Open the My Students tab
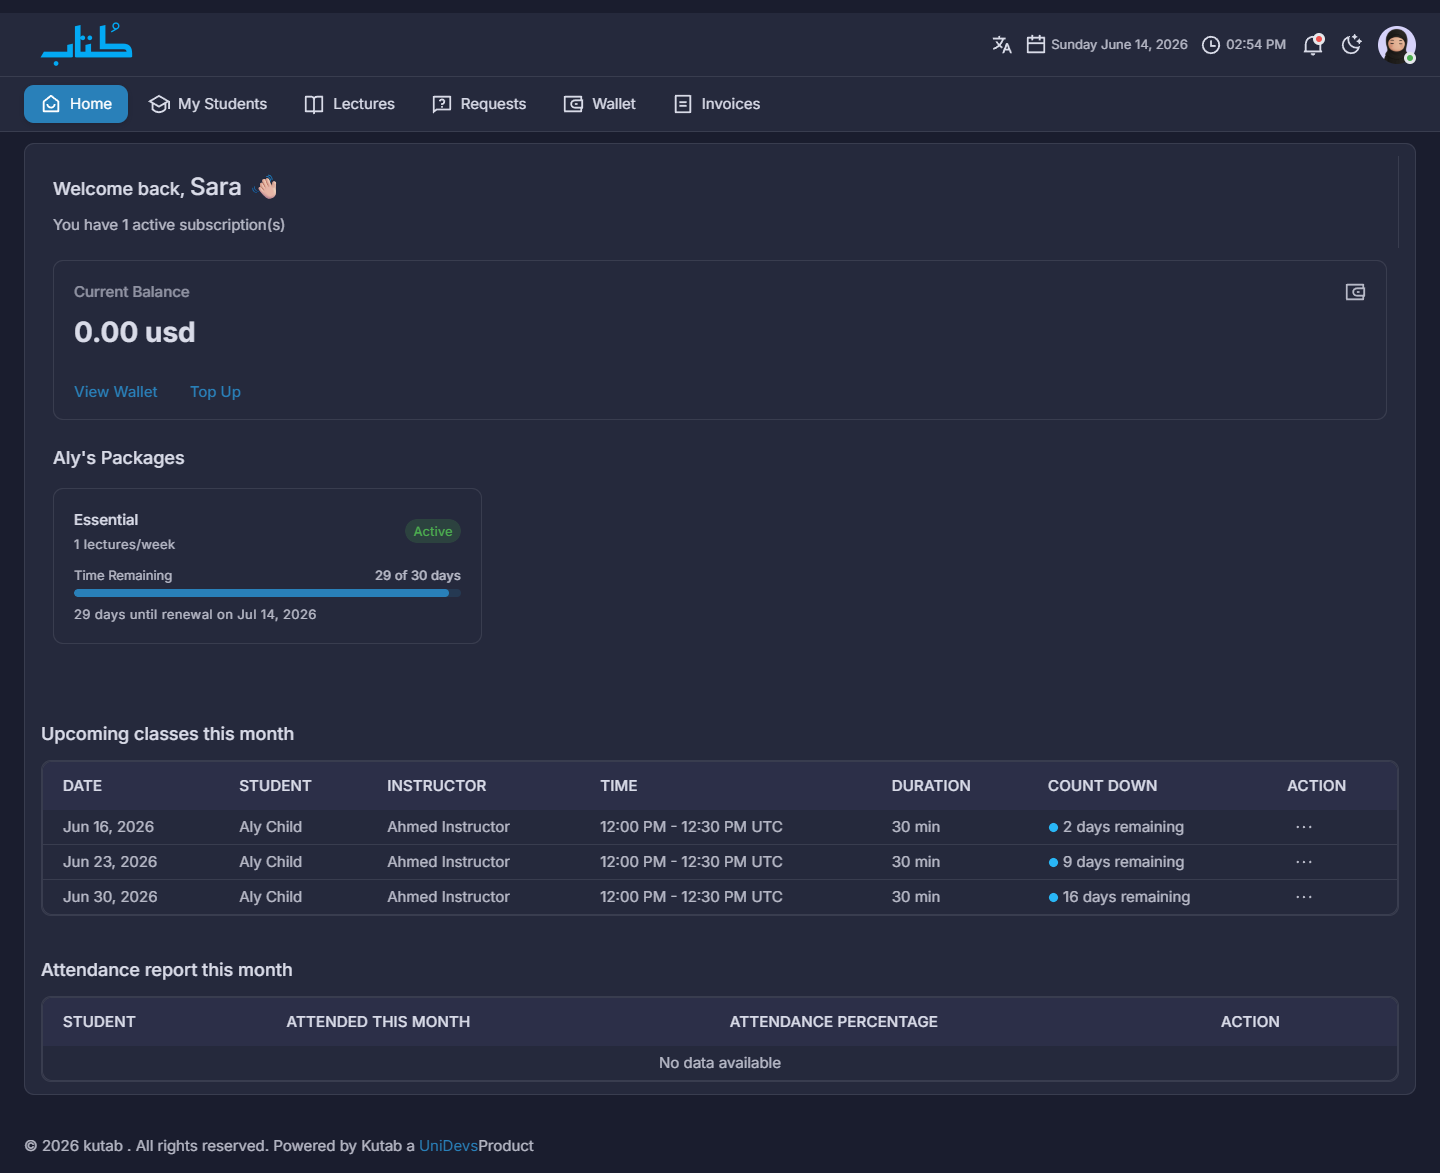The height and width of the screenshot is (1173, 1440). (208, 104)
